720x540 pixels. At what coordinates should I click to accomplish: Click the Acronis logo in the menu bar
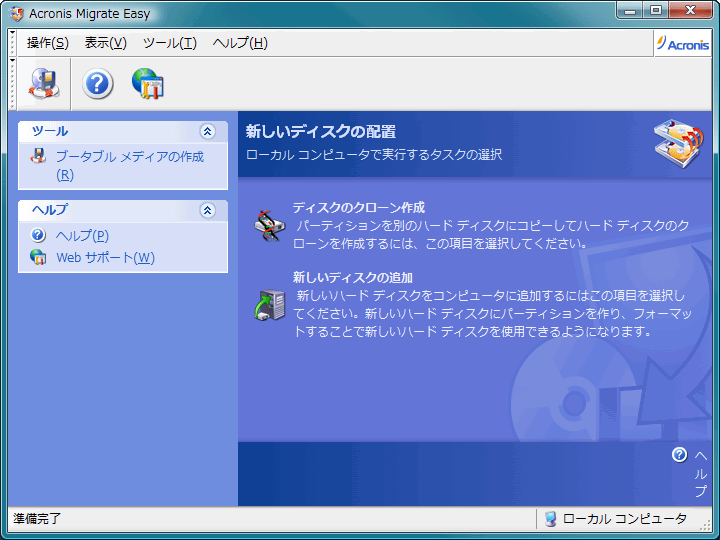[683, 44]
